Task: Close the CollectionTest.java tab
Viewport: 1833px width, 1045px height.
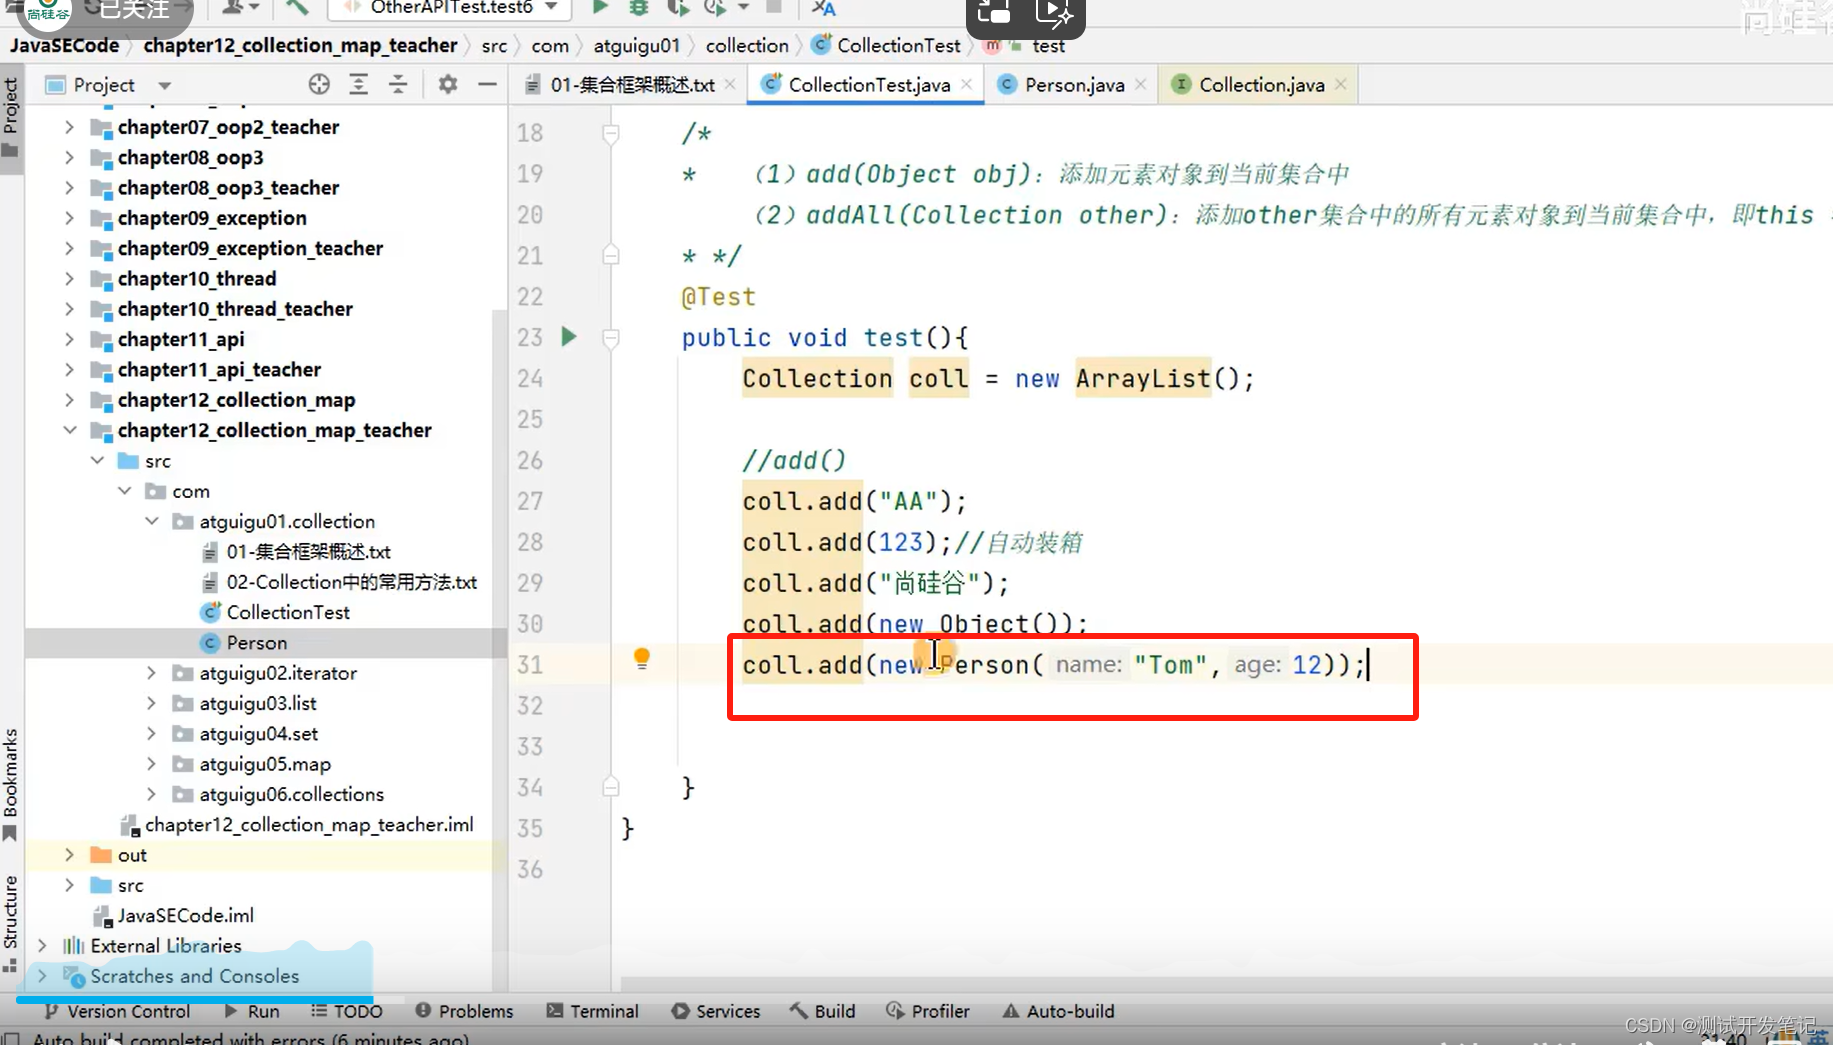Action: point(966,85)
